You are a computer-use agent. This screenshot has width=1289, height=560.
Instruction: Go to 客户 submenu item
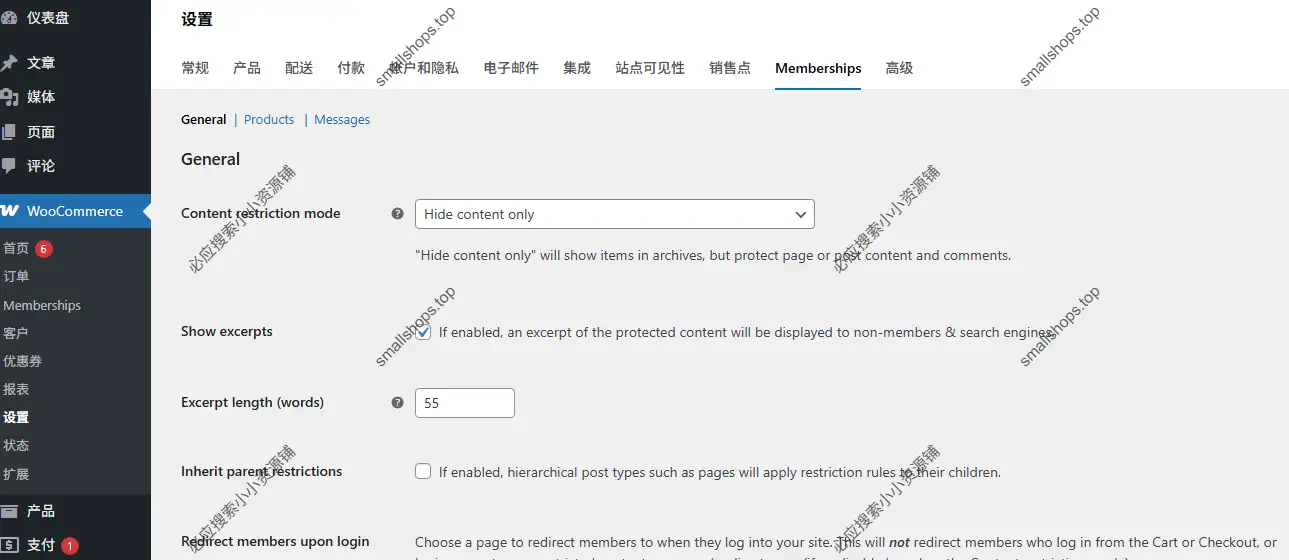16,333
